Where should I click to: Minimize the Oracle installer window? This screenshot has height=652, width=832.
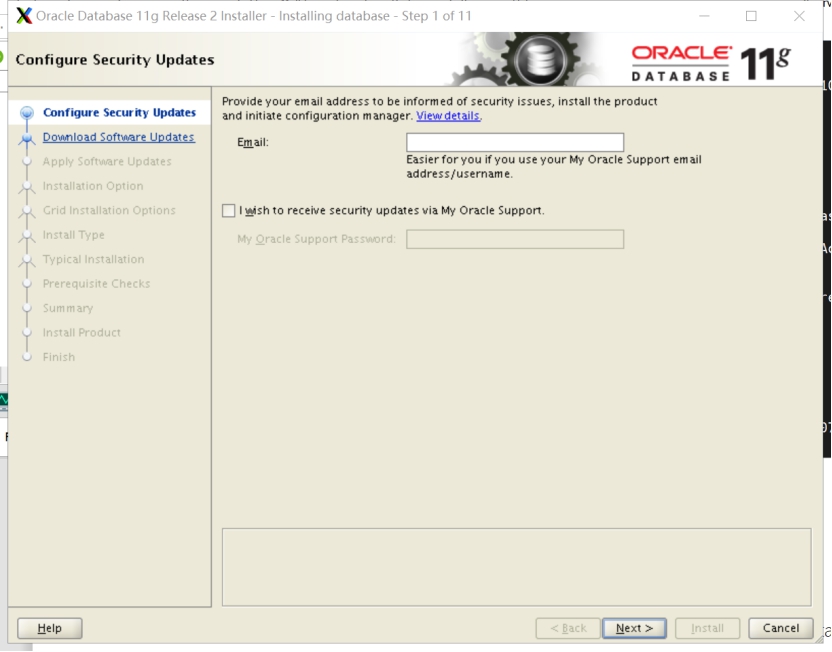pos(704,16)
